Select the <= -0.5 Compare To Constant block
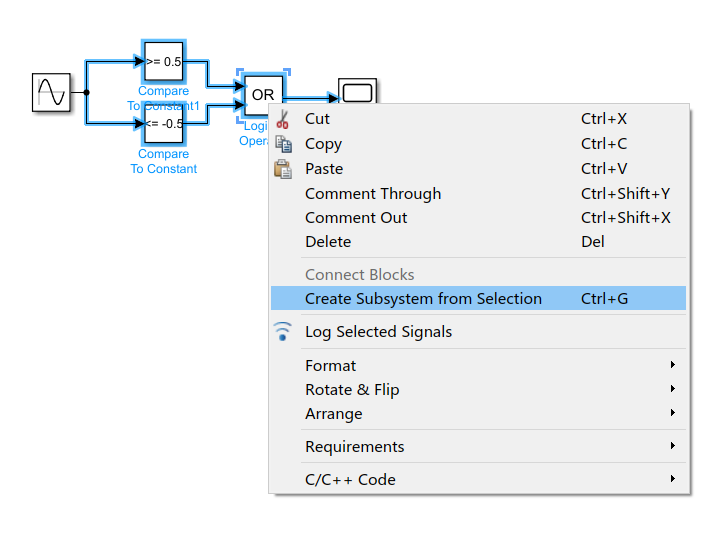This screenshot has width=714, height=557. [164, 124]
